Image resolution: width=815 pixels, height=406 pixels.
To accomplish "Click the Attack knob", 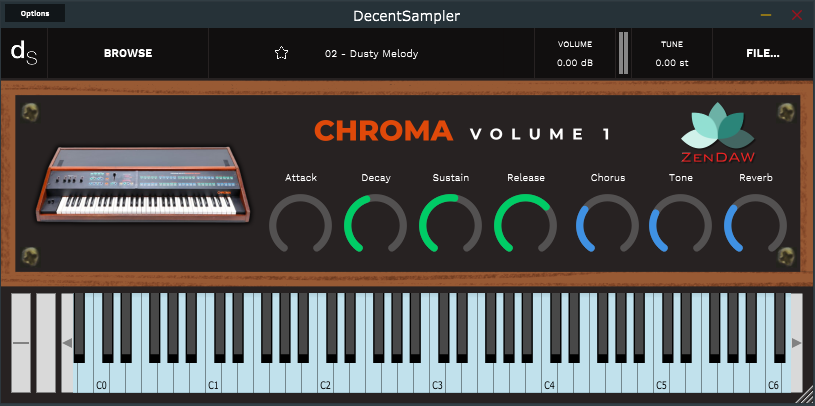I will [300, 225].
